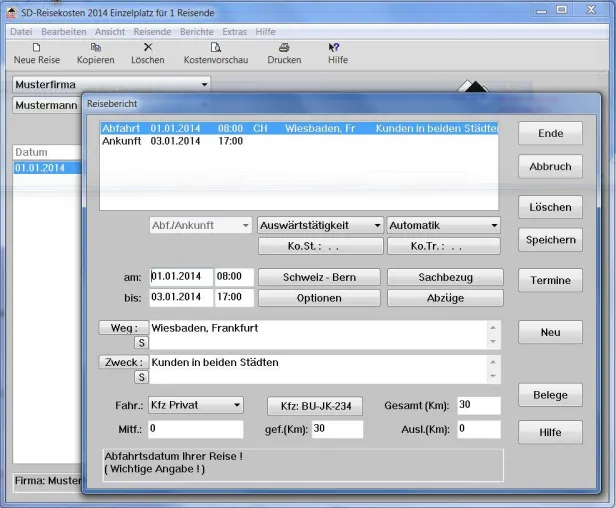This screenshot has height=508, width=616.
Task: Click the Abbruch button
Action: [550, 167]
